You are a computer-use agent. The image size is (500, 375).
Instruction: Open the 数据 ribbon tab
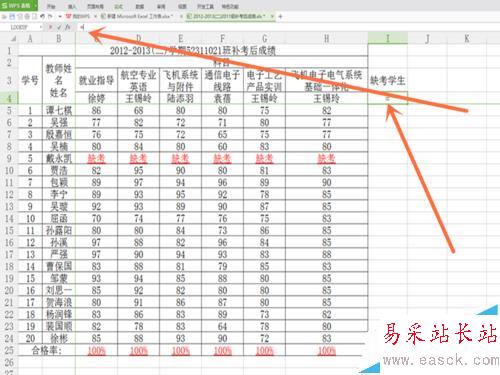140,6
